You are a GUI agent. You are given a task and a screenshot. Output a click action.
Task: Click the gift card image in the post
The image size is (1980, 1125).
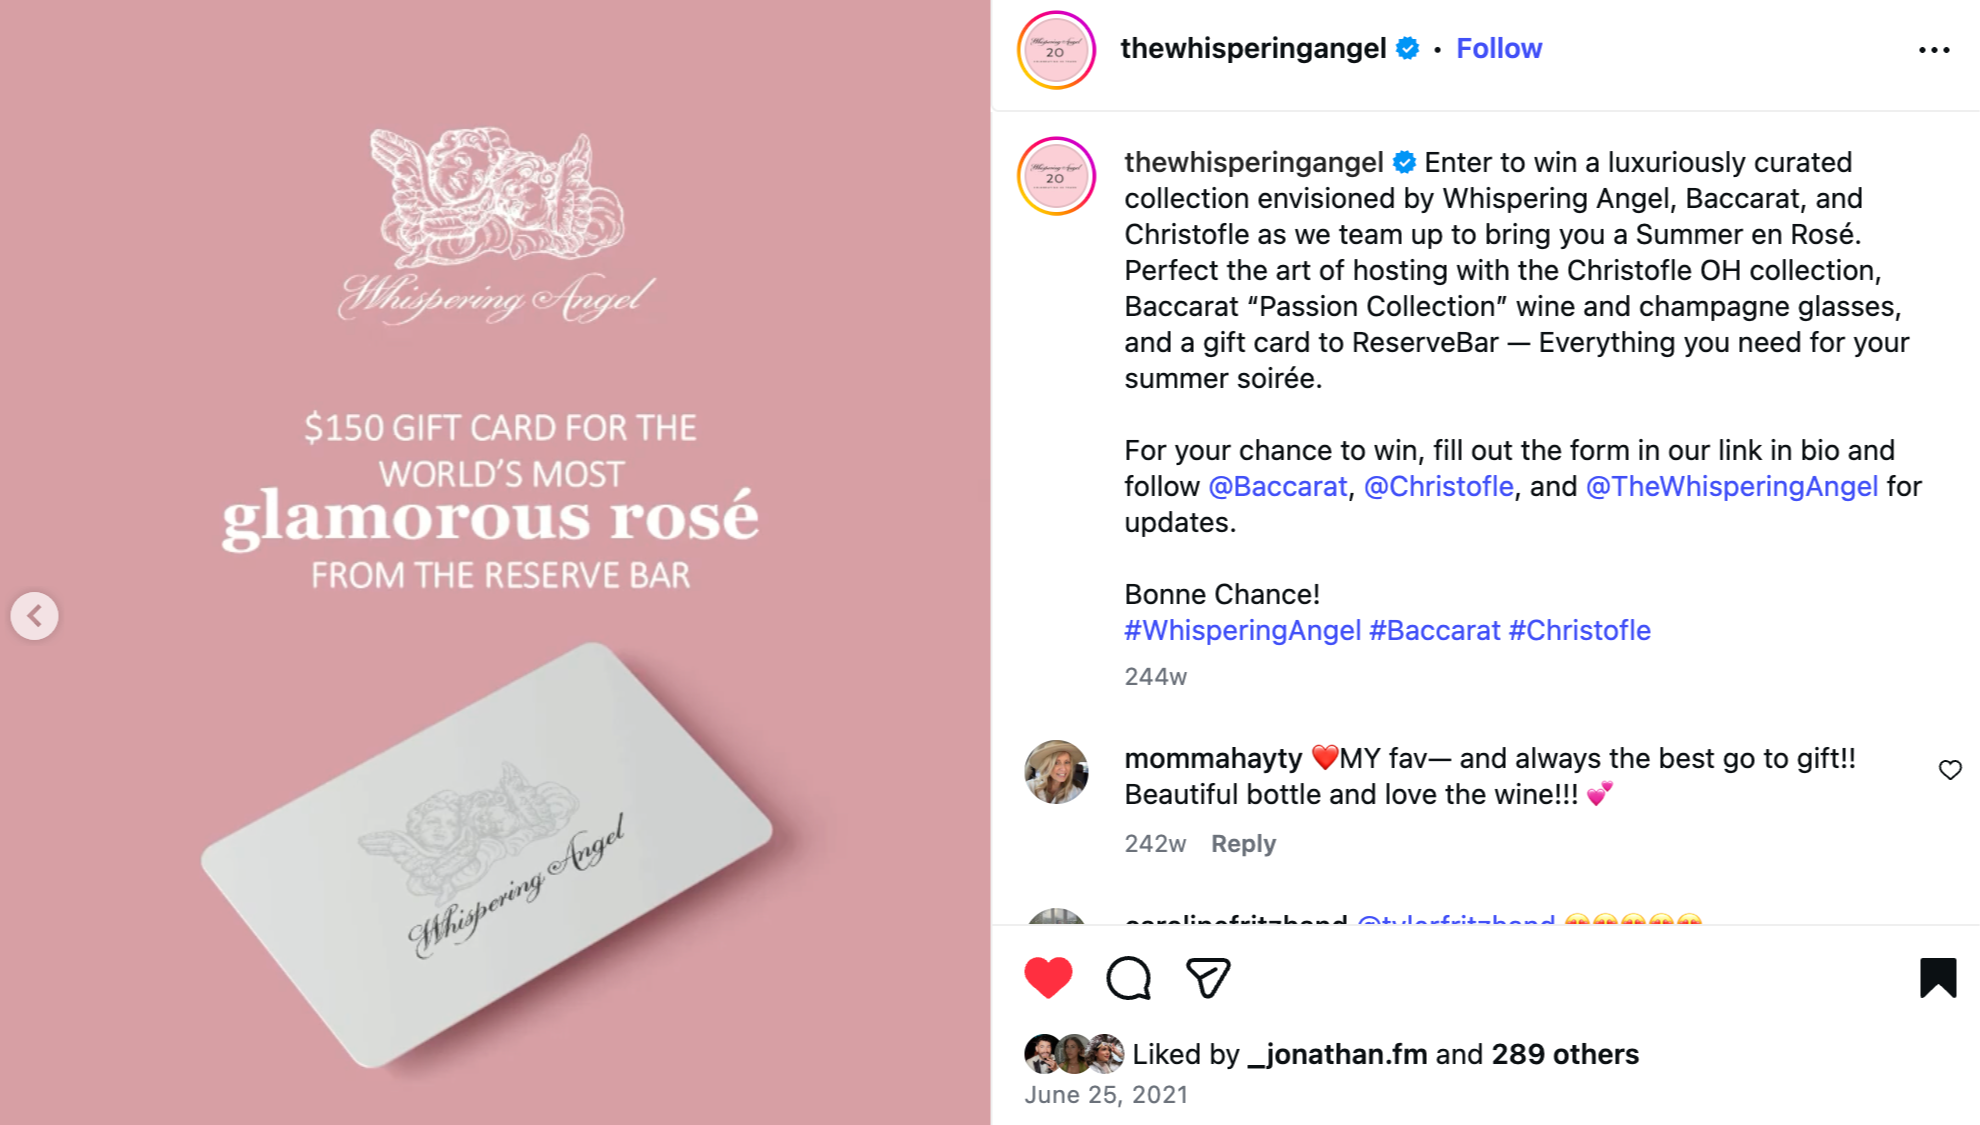pyautogui.click(x=487, y=856)
